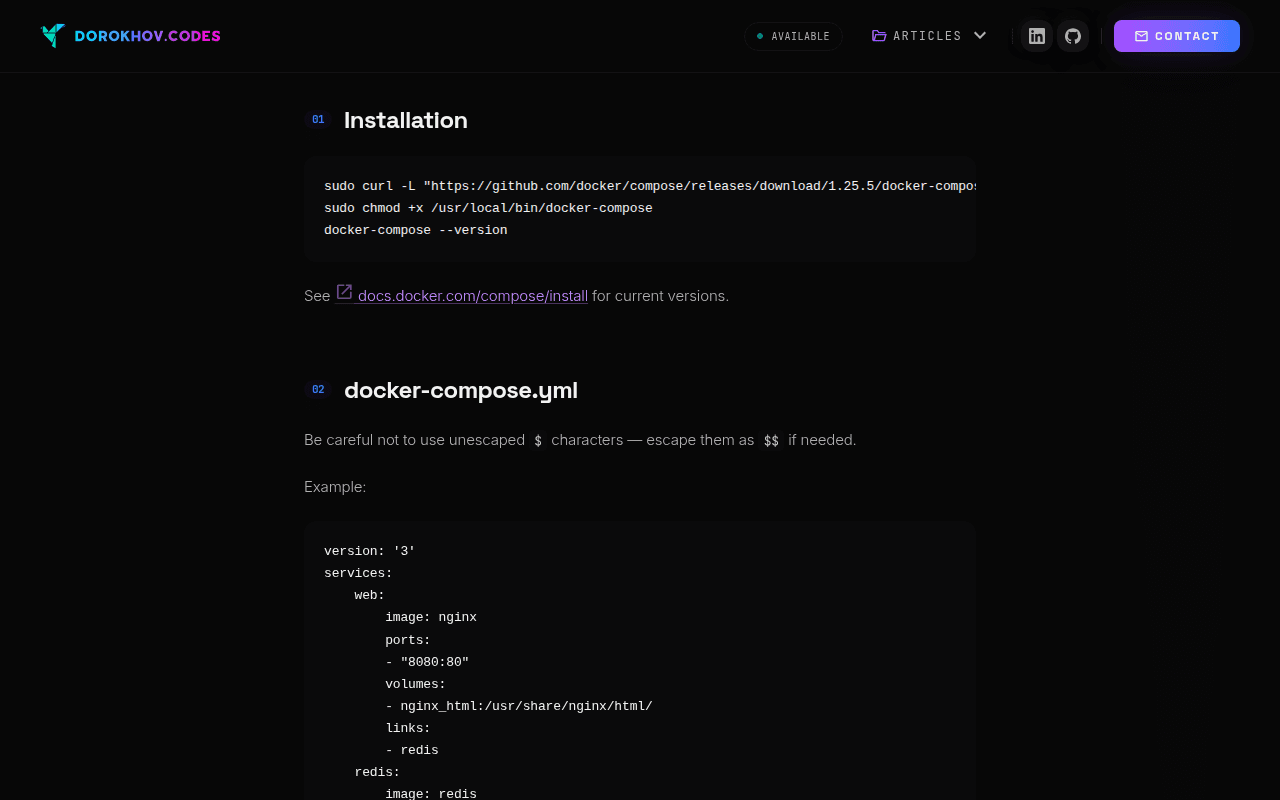
Task: Click the links: line in YAML
Action: tap(408, 728)
